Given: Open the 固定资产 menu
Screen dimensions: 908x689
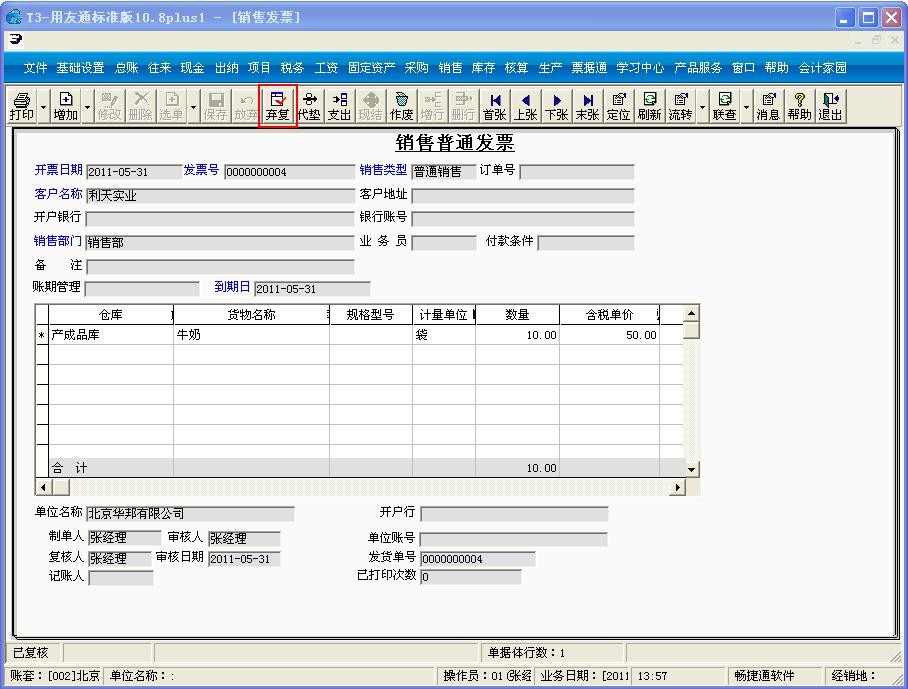Looking at the screenshot, I should point(371,68).
